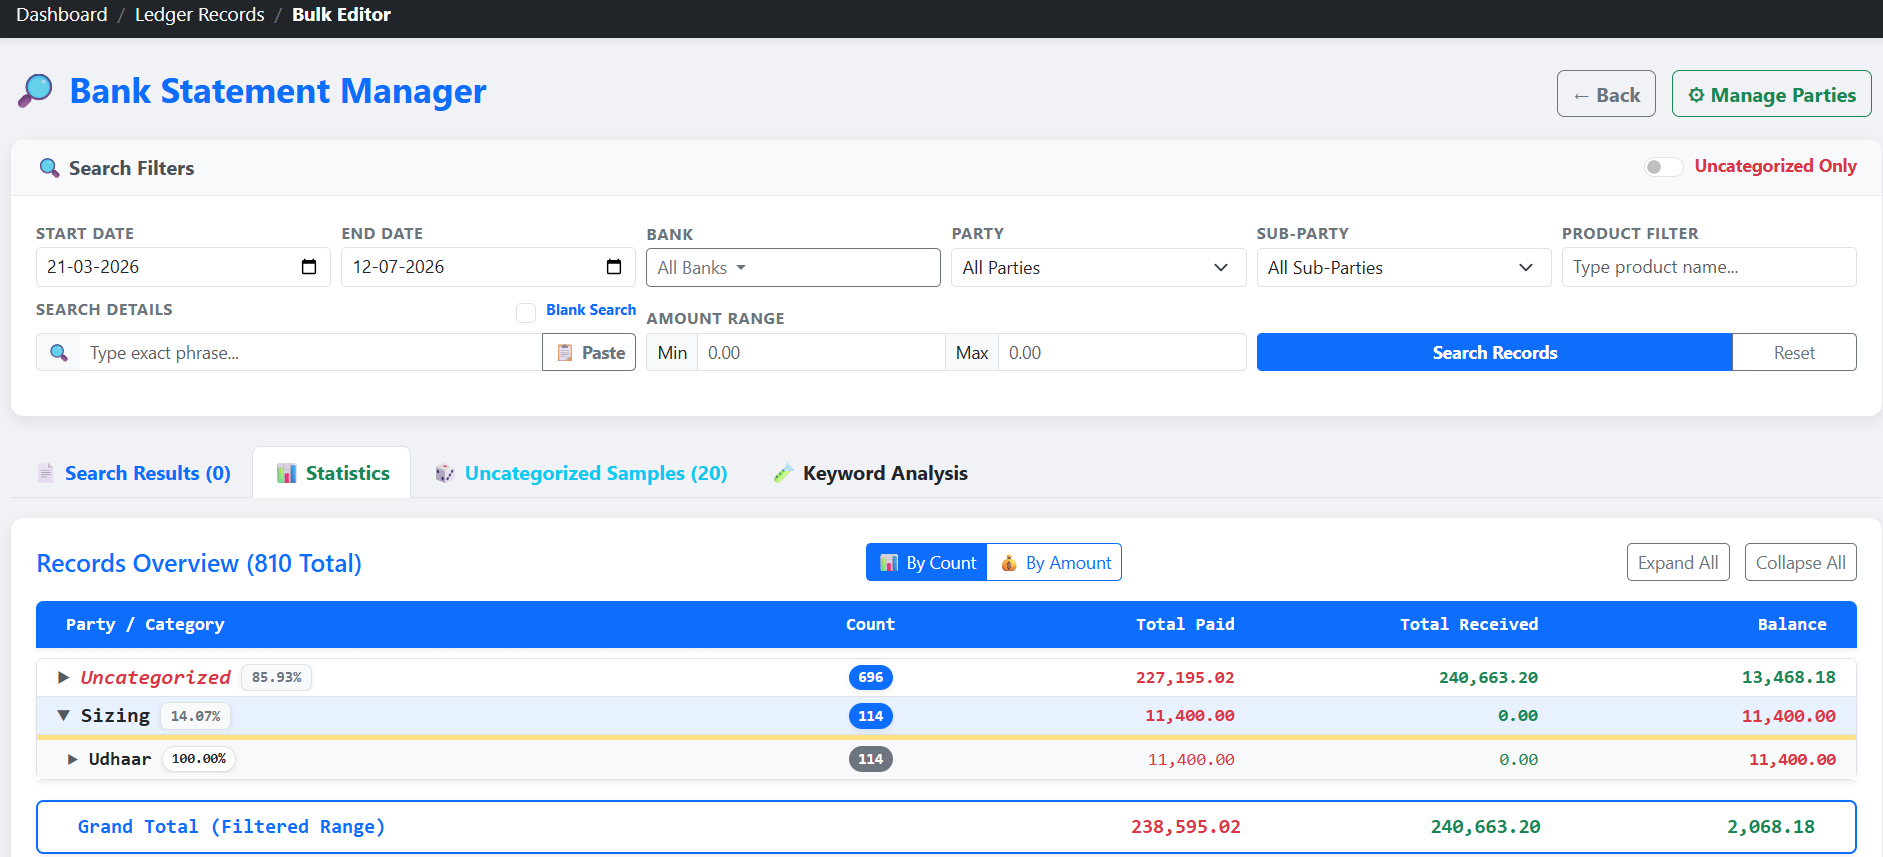Check the Blank Search checkbox
Image resolution: width=1883 pixels, height=857 pixels.
click(x=526, y=313)
